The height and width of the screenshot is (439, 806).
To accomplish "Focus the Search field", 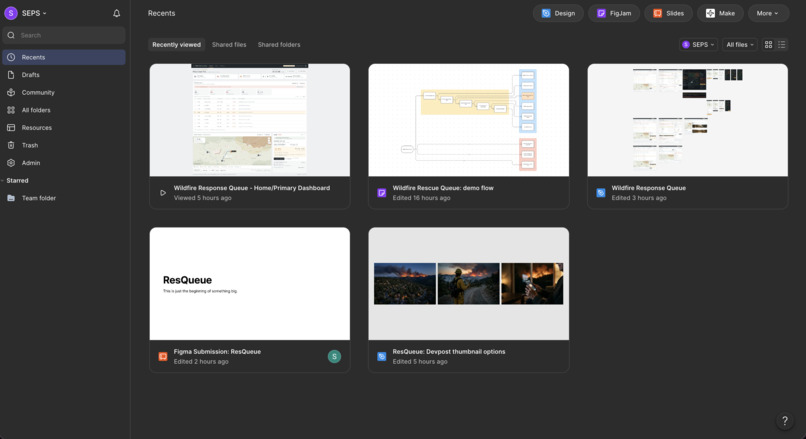I will [64, 35].
